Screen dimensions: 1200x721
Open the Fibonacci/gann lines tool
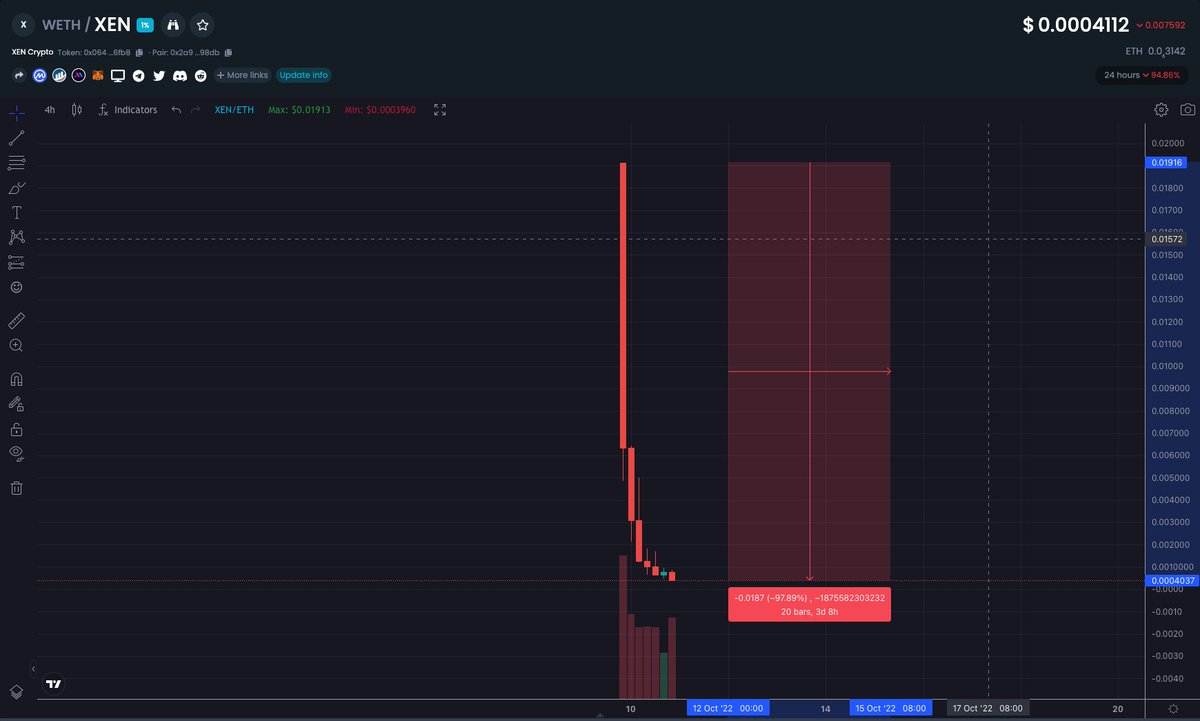pos(16,162)
